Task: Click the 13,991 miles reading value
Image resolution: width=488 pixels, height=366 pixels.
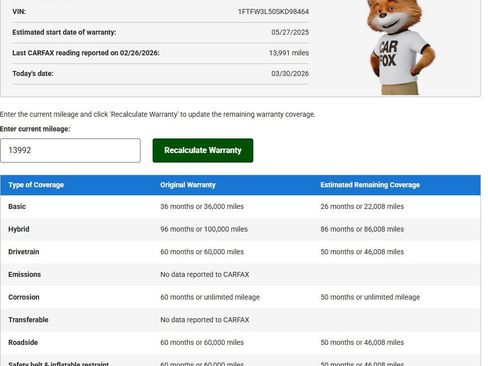Action: click(x=289, y=53)
